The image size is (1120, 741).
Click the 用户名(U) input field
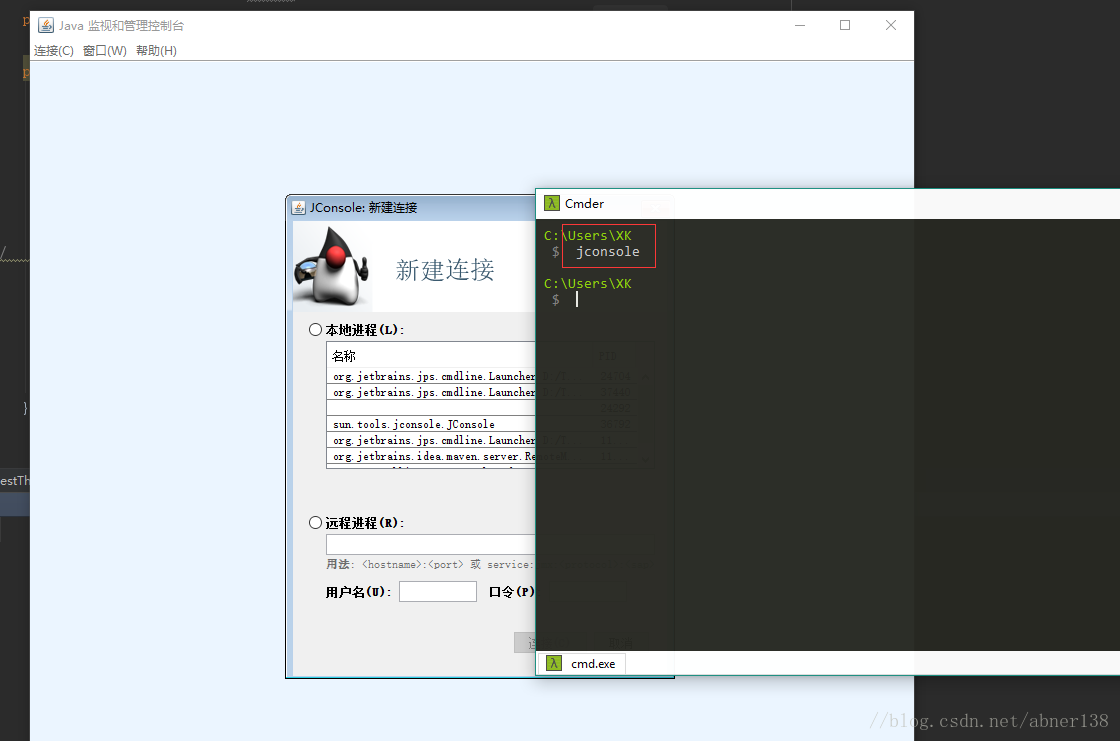pos(438,592)
